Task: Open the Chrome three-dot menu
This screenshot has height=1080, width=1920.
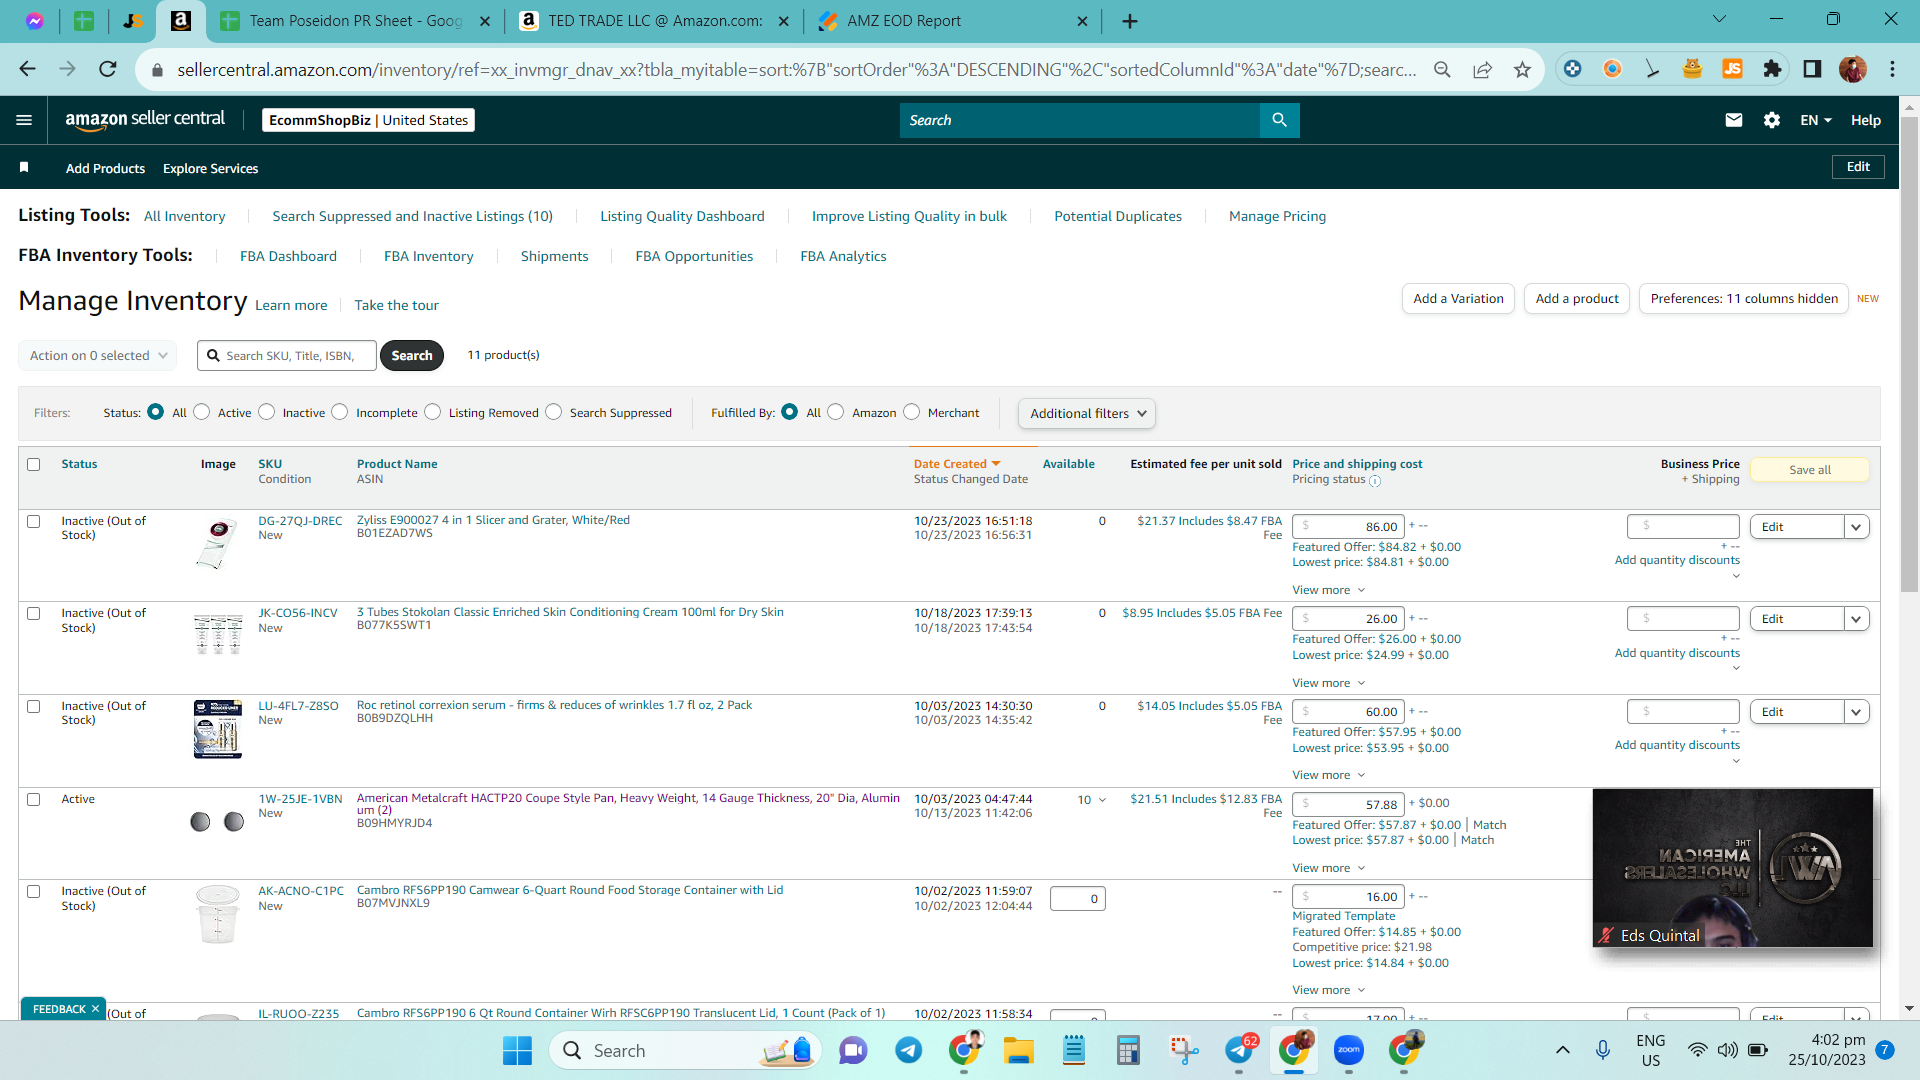Action: pos(1892,69)
